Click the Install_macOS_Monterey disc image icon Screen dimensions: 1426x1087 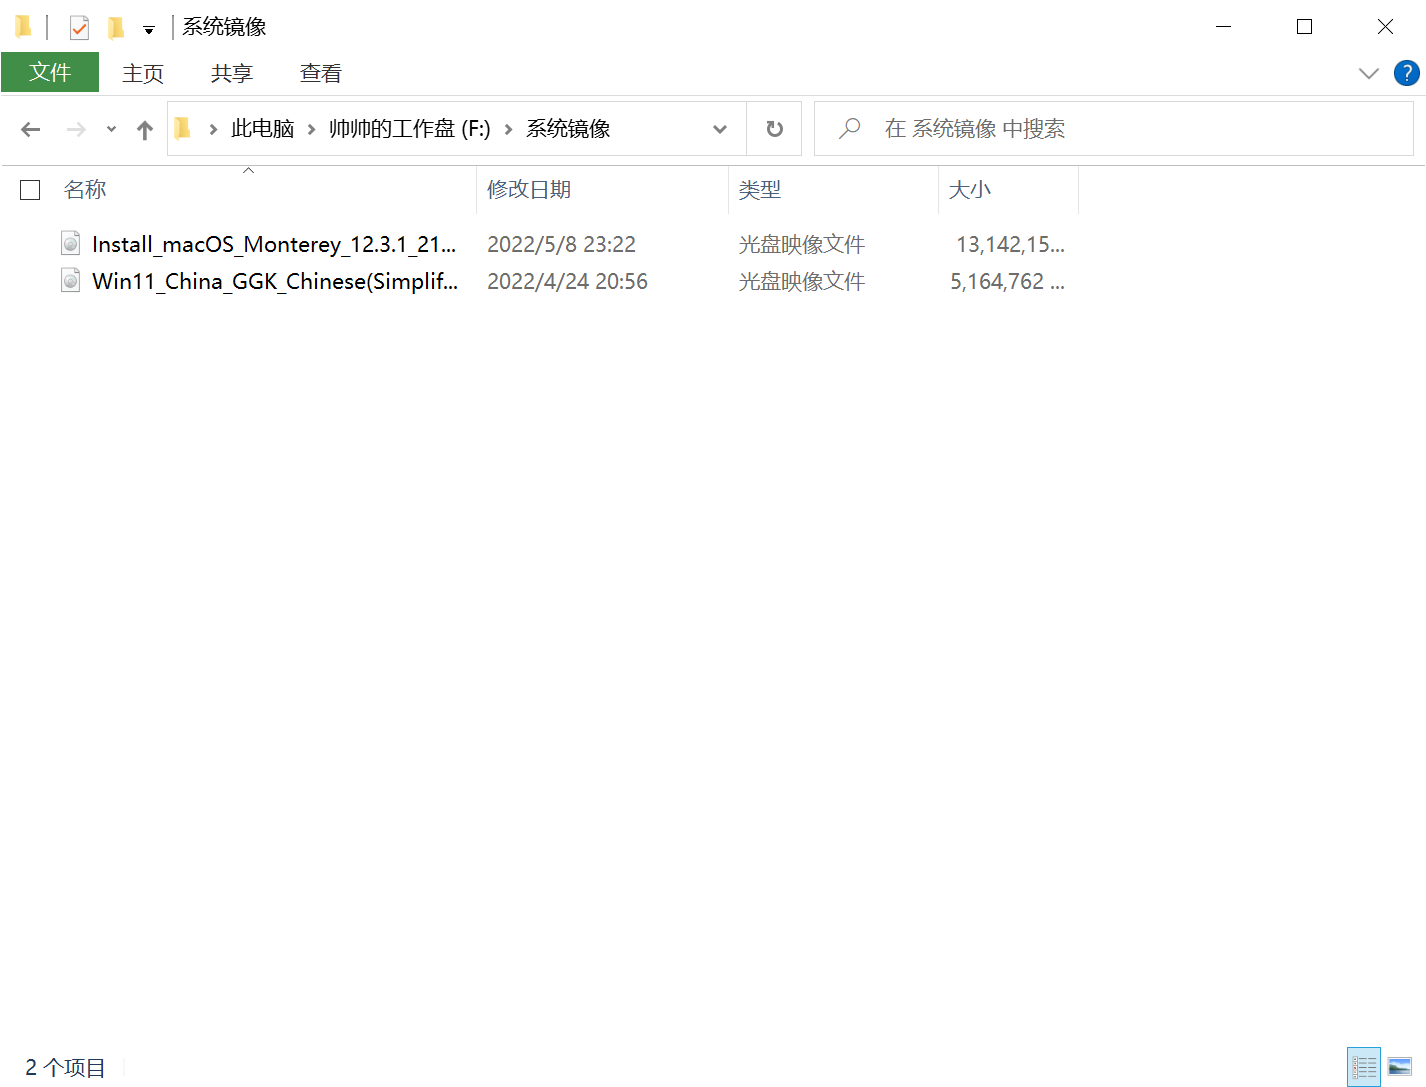pyautogui.click(x=71, y=243)
